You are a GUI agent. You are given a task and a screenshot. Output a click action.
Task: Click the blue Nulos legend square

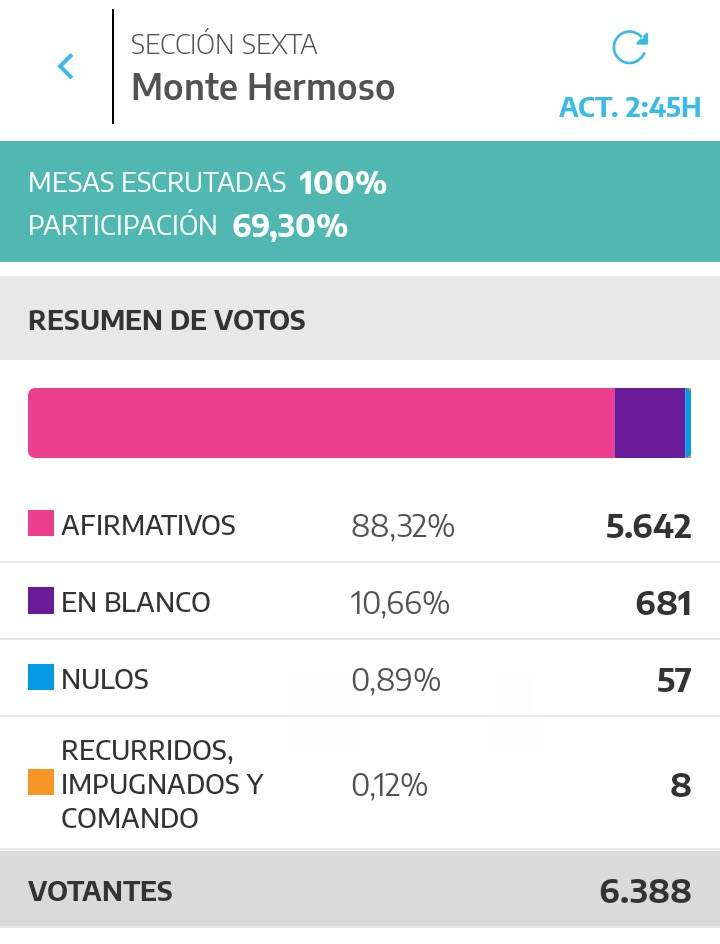pos(40,677)
